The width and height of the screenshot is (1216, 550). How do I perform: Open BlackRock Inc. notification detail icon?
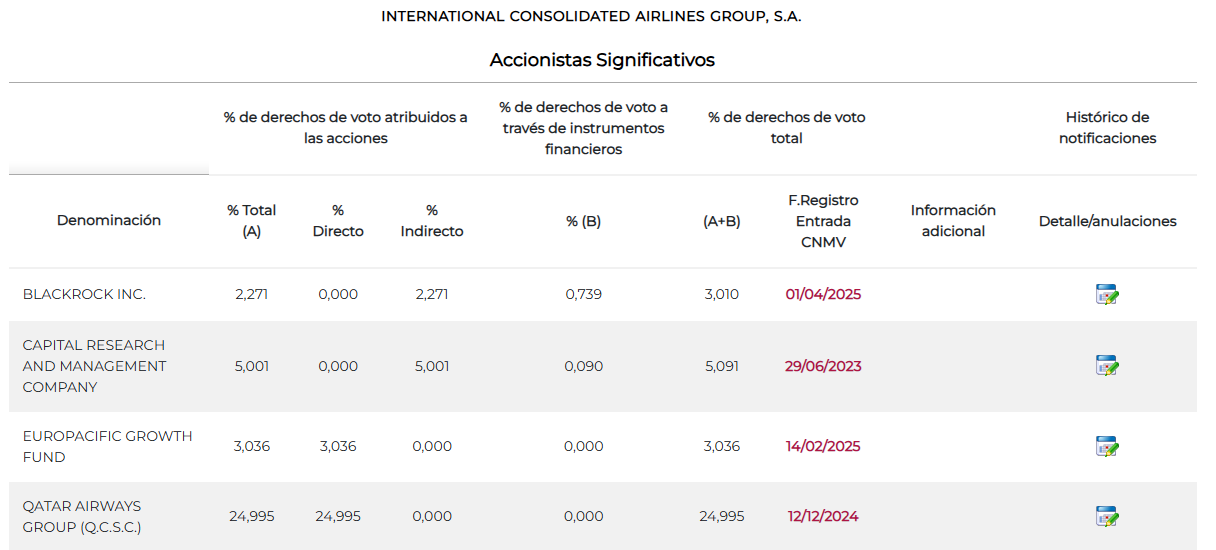(x=1107, y=294)
